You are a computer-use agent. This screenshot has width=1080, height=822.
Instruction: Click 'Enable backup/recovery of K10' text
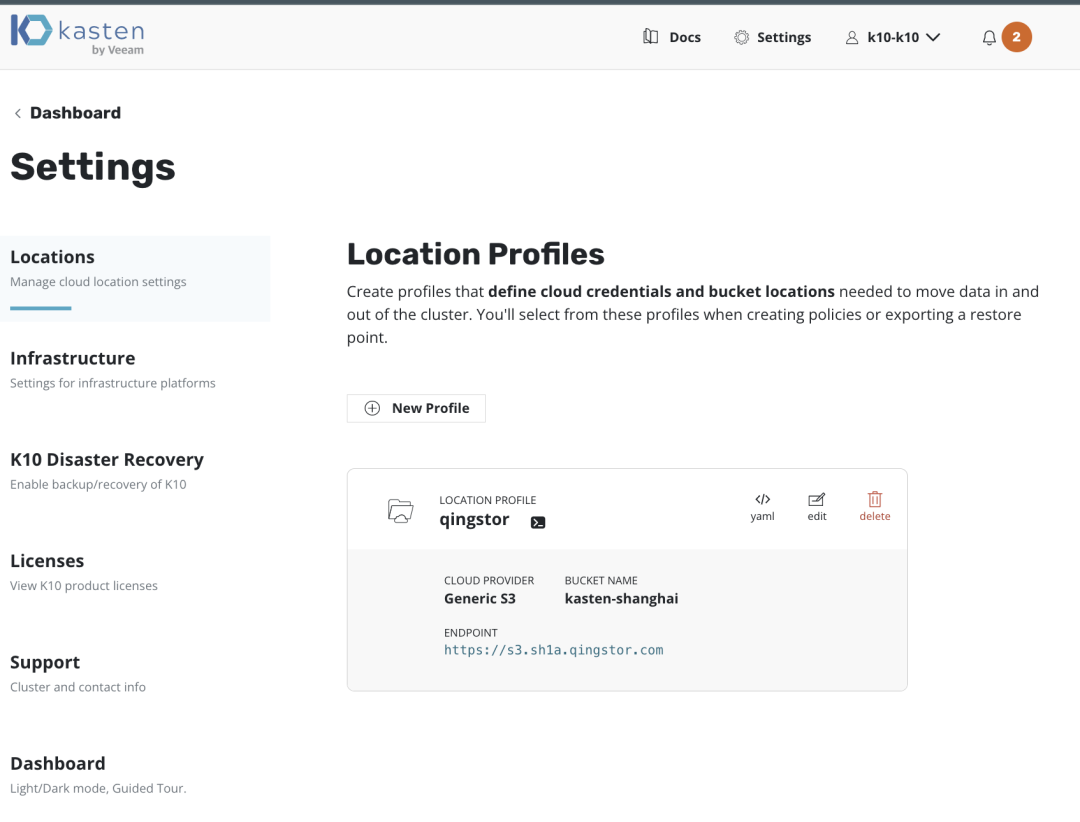click(x=98, y=484)
